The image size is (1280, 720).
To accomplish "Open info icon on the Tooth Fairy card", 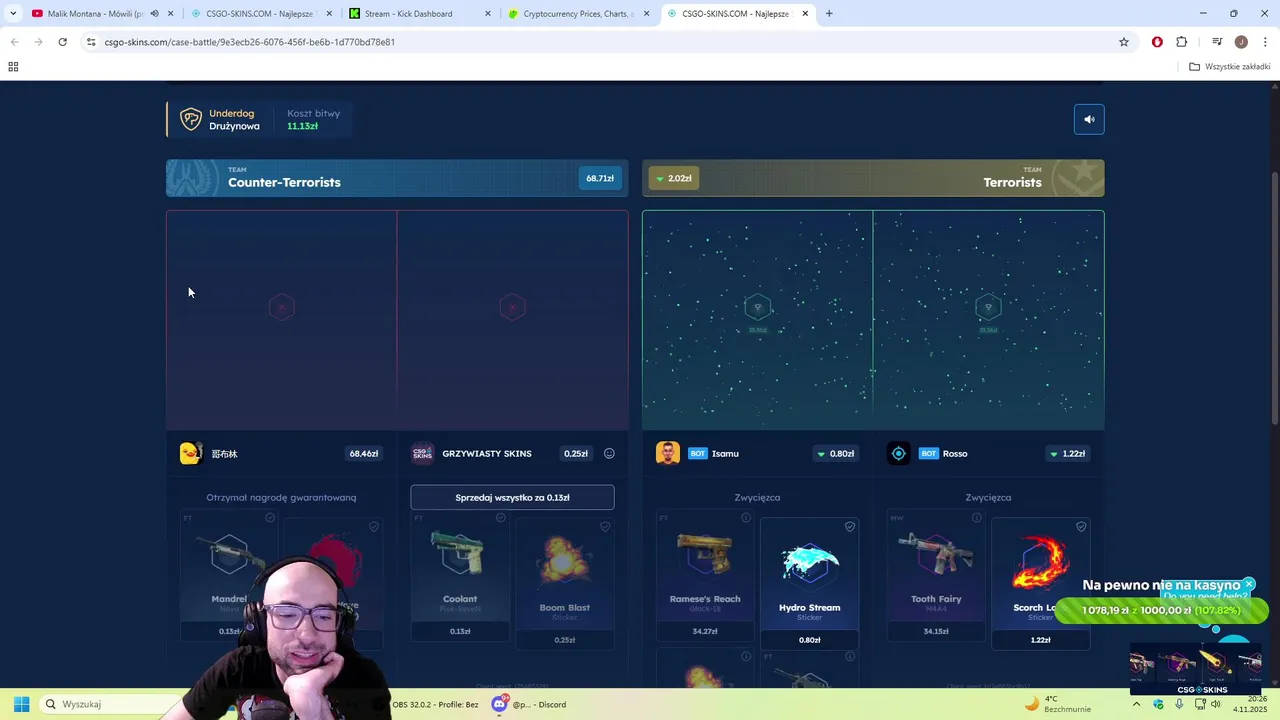I will 977,518.
